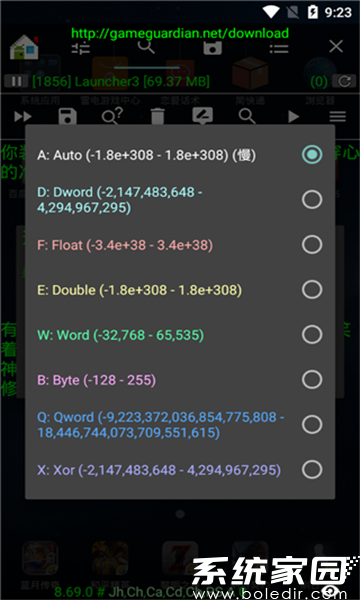360x600 pixels.
Task: Pause the Launcher3 process
Action: tap(16, 81)
